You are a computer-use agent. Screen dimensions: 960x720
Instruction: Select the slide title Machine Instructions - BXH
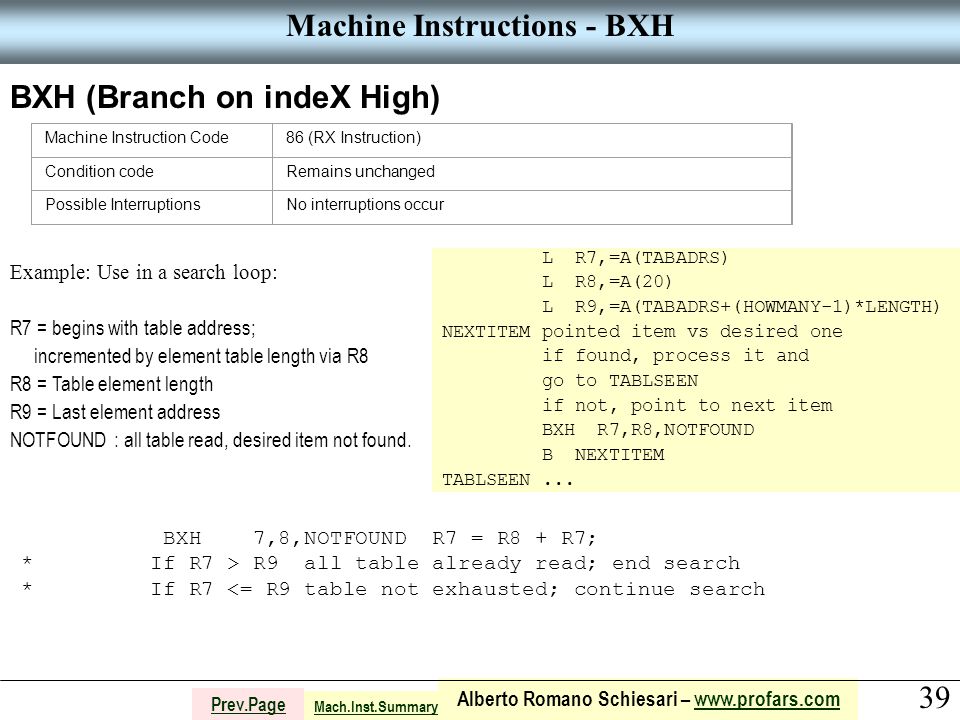coord(480,26)
